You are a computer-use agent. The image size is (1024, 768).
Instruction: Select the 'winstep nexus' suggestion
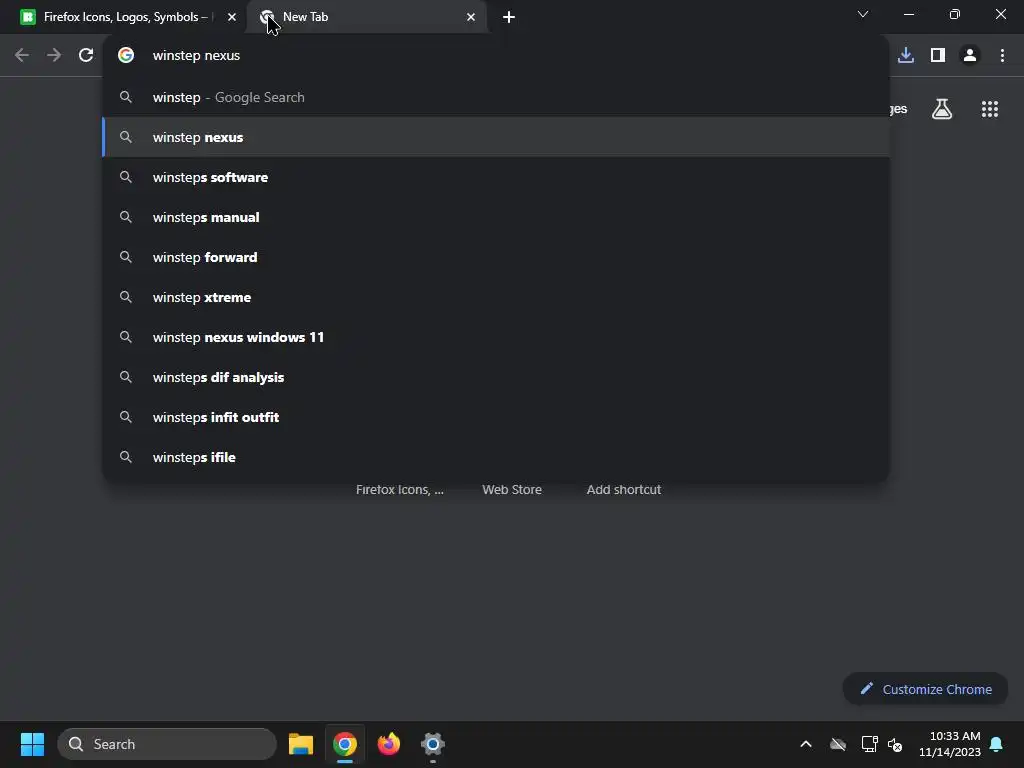pos(496,137)
